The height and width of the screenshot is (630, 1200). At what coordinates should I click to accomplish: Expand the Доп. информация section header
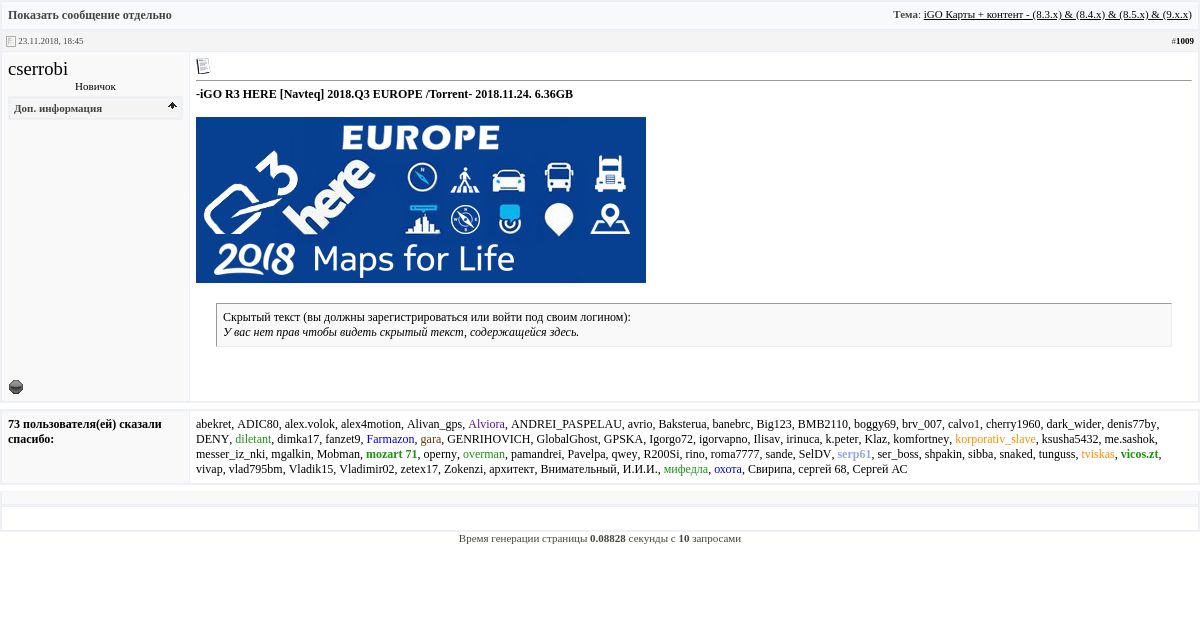(58, 108)
